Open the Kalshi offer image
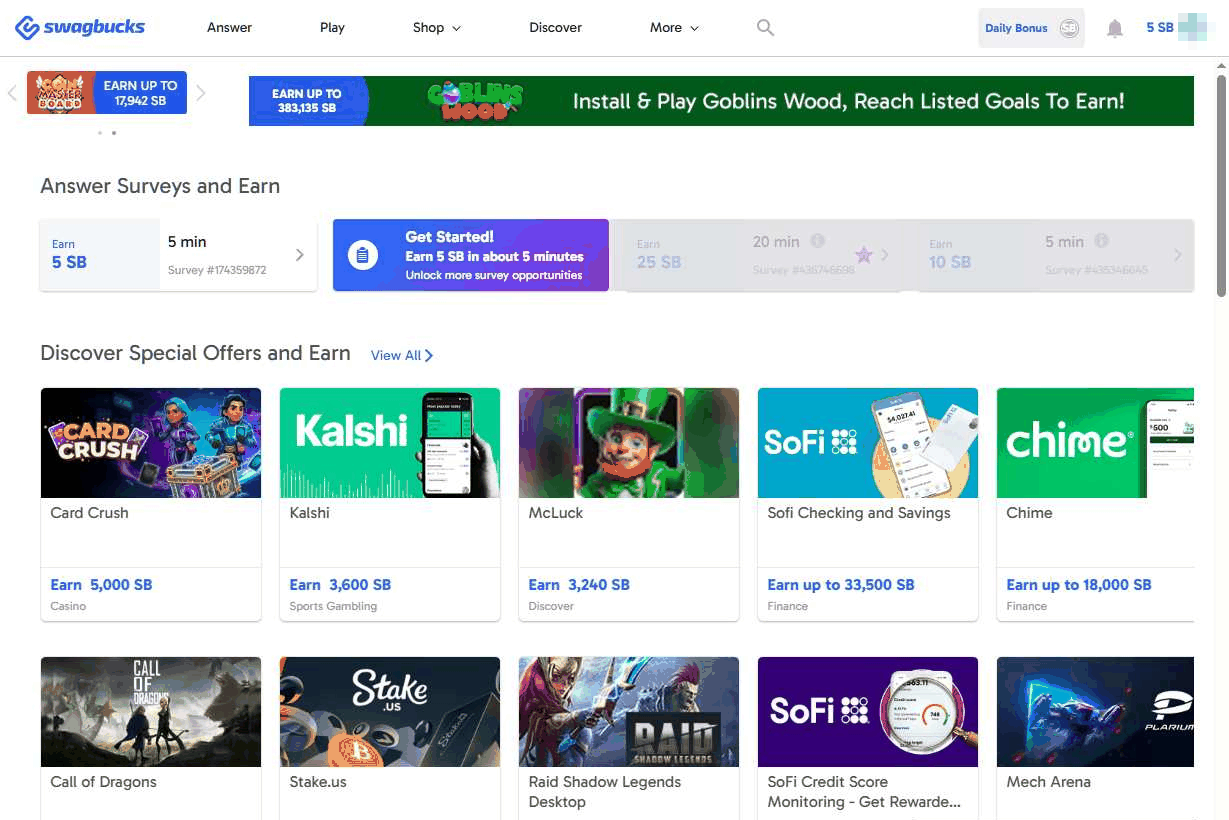 (390, 443)
